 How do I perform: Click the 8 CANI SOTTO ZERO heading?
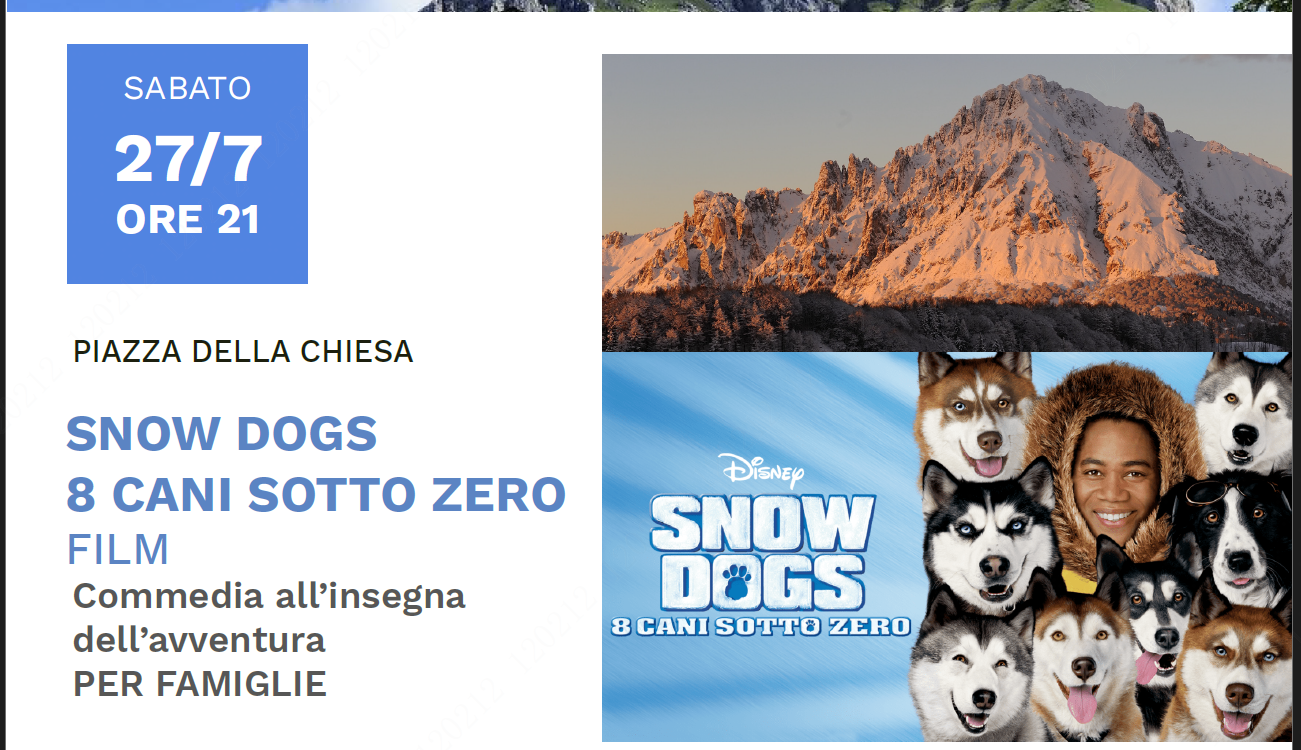(316, 494)
